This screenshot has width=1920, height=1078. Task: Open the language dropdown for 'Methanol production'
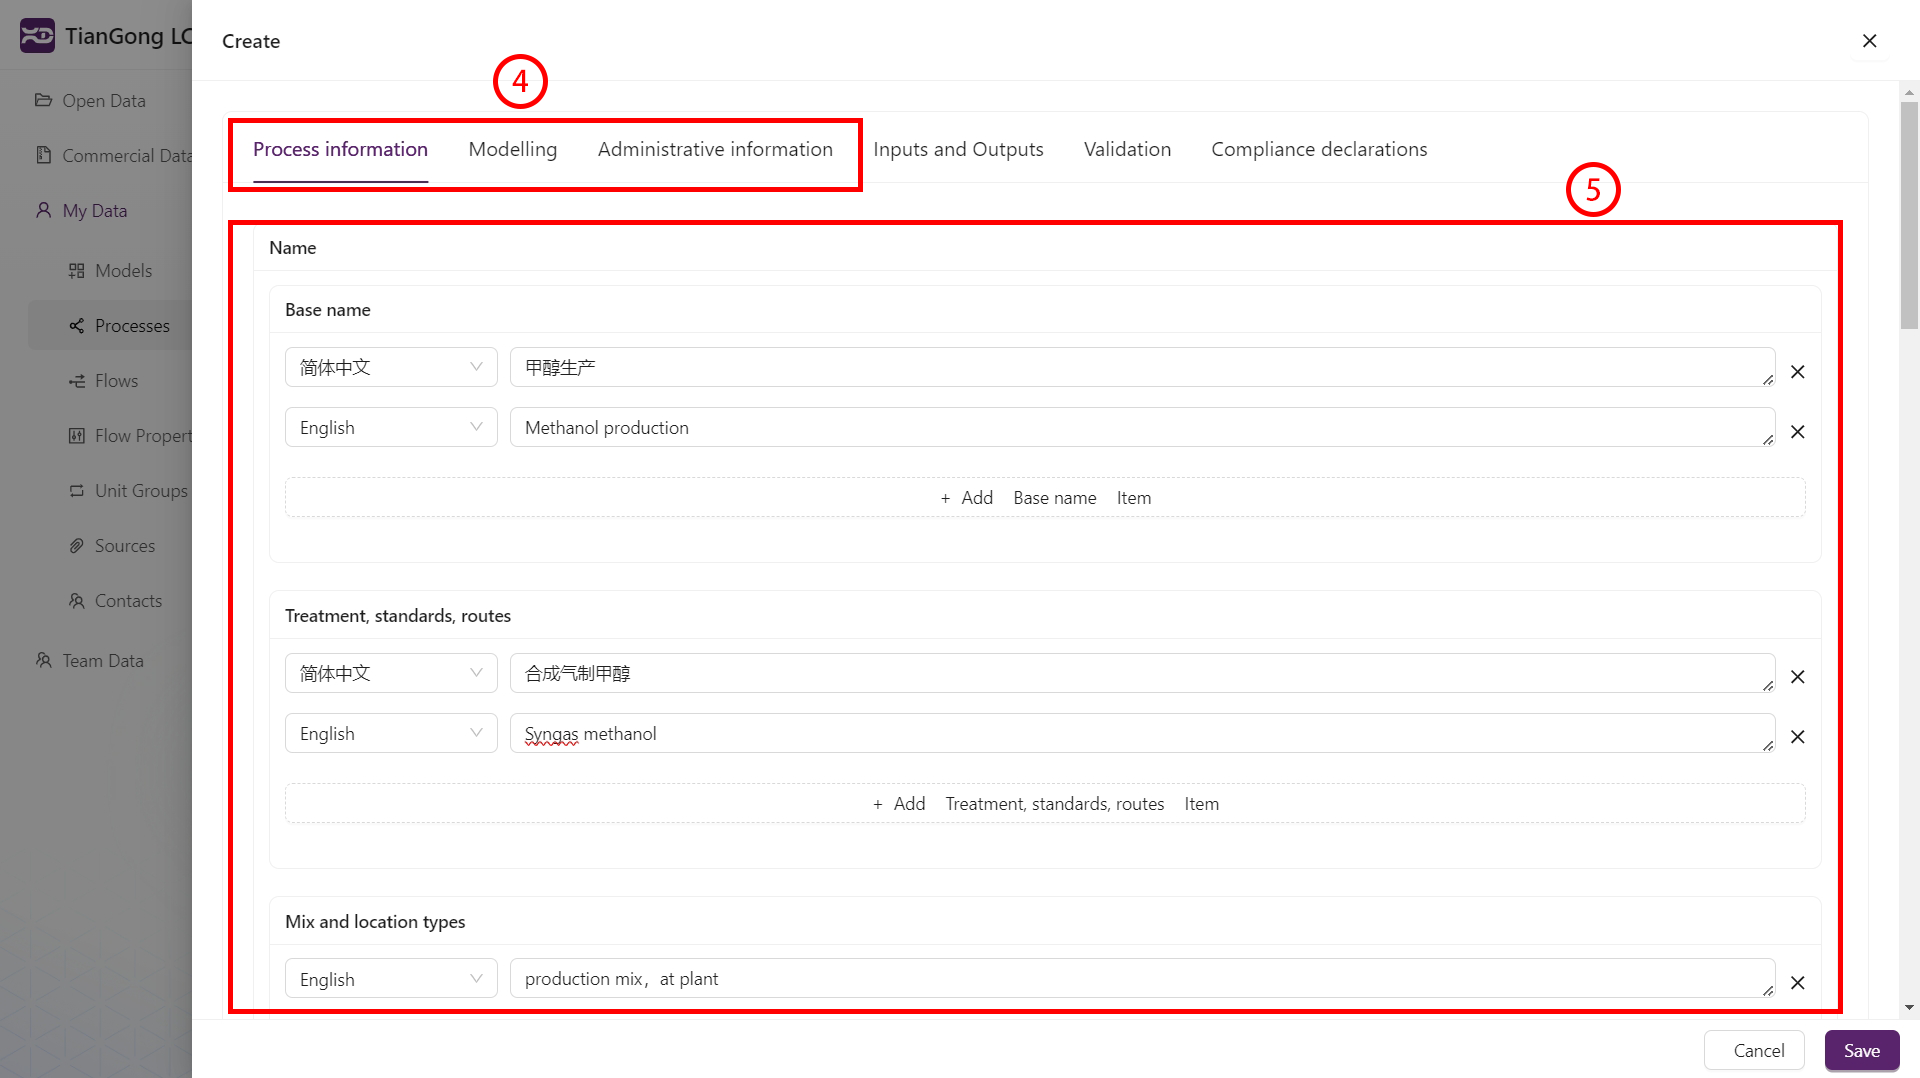[390, 428]
